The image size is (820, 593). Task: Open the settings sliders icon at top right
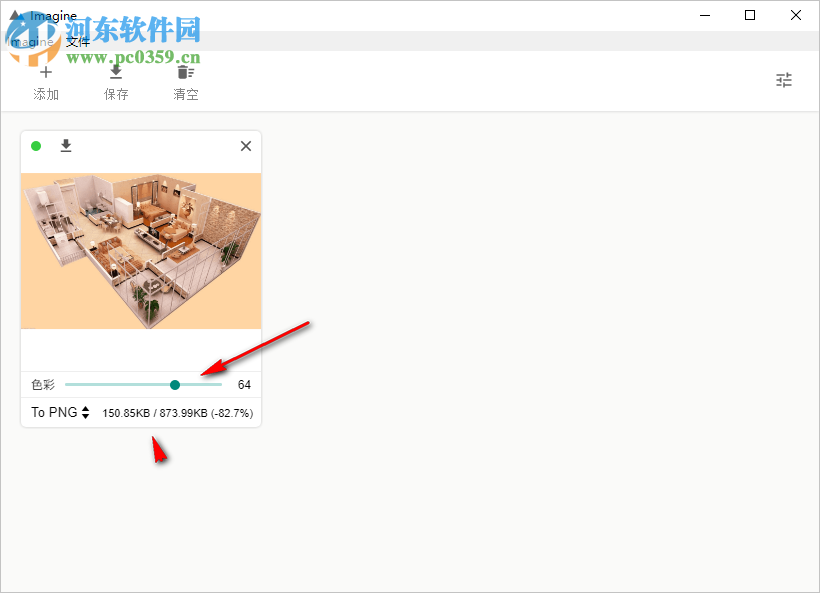tap(784, 79)
